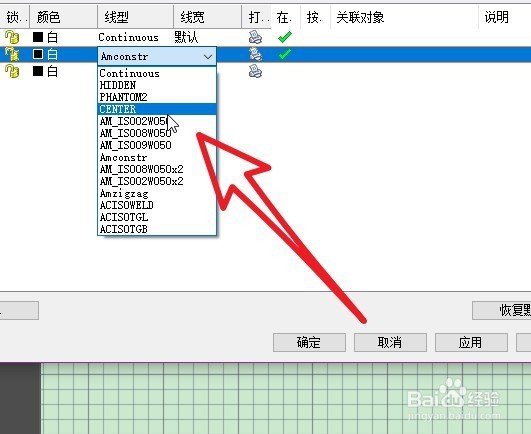Choose AM_ISO02W050 linetype option

coord(157,121)
